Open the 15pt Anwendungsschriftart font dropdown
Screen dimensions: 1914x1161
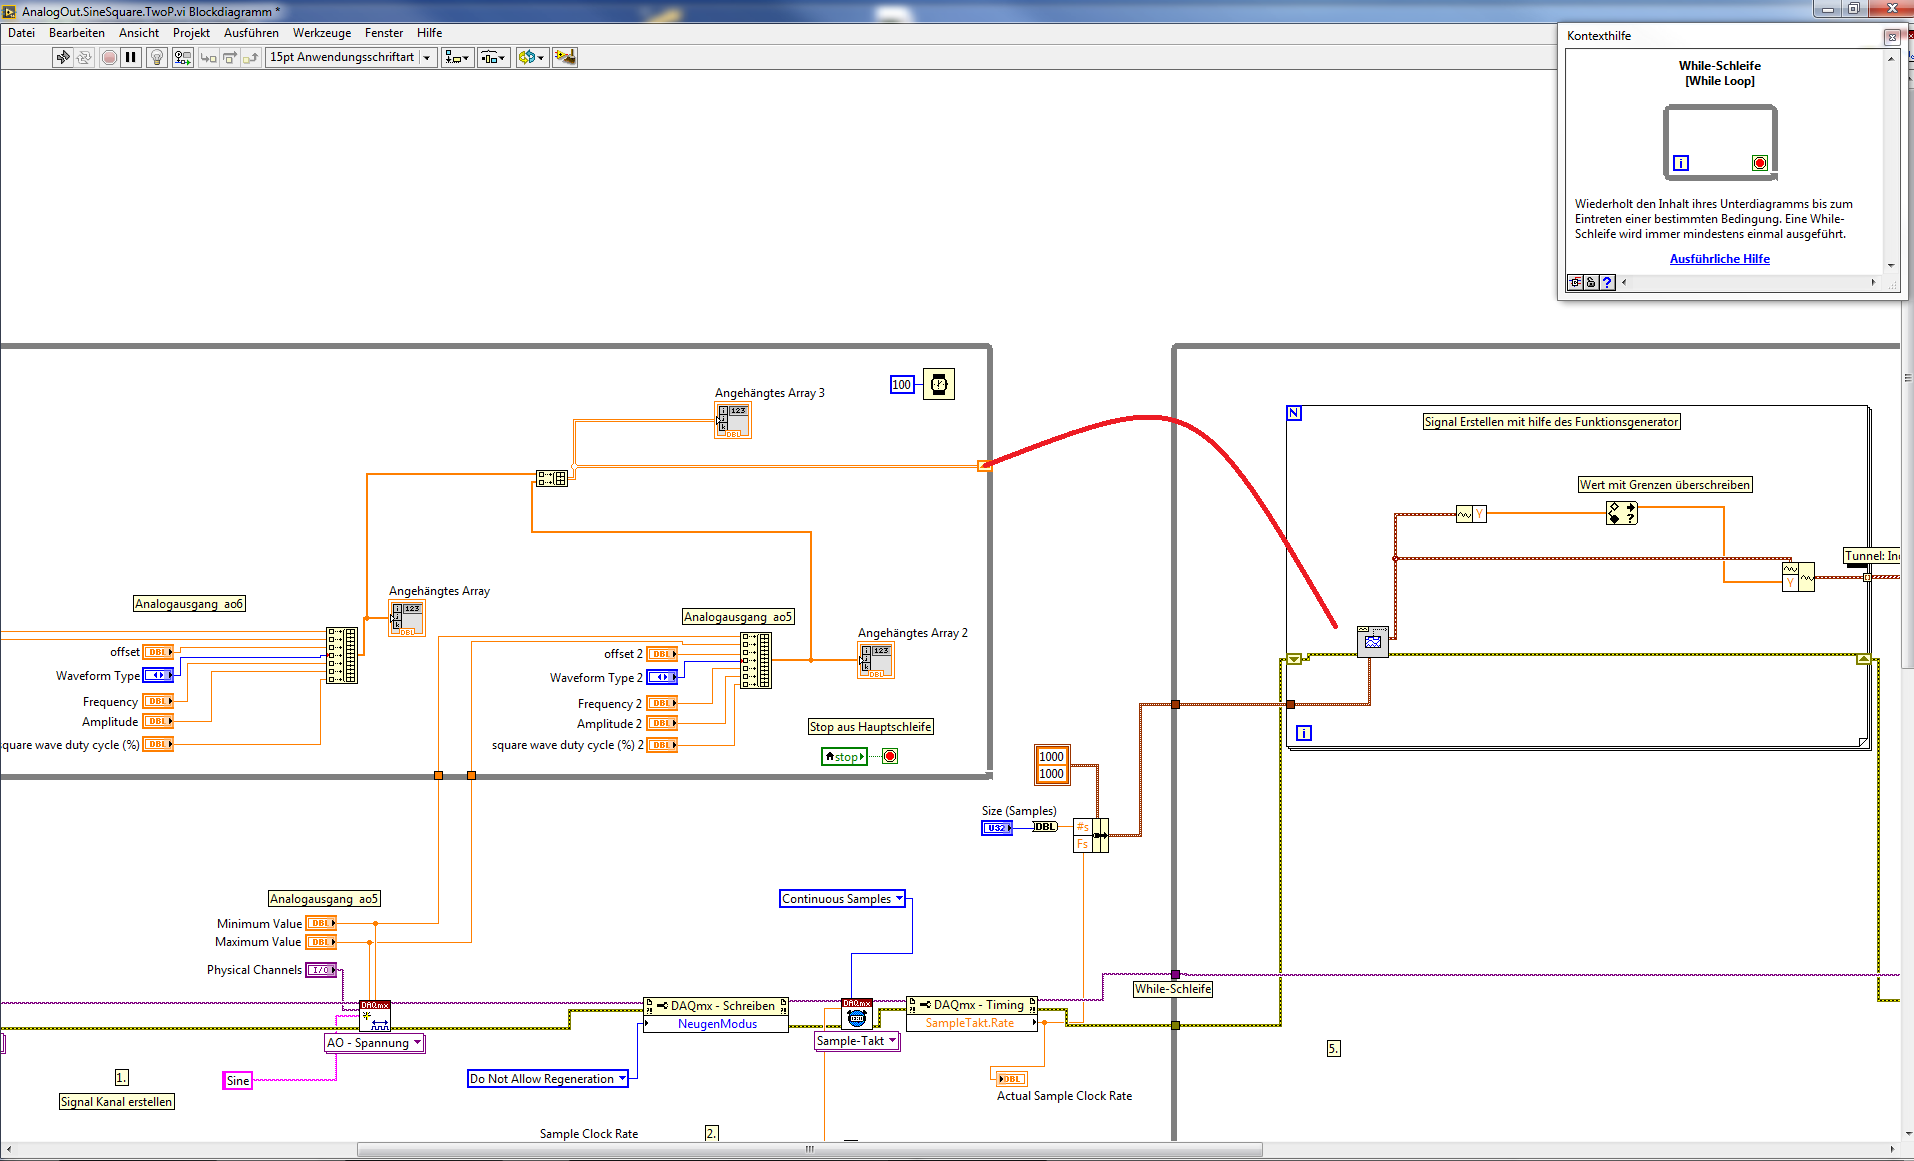coord(351,57)
